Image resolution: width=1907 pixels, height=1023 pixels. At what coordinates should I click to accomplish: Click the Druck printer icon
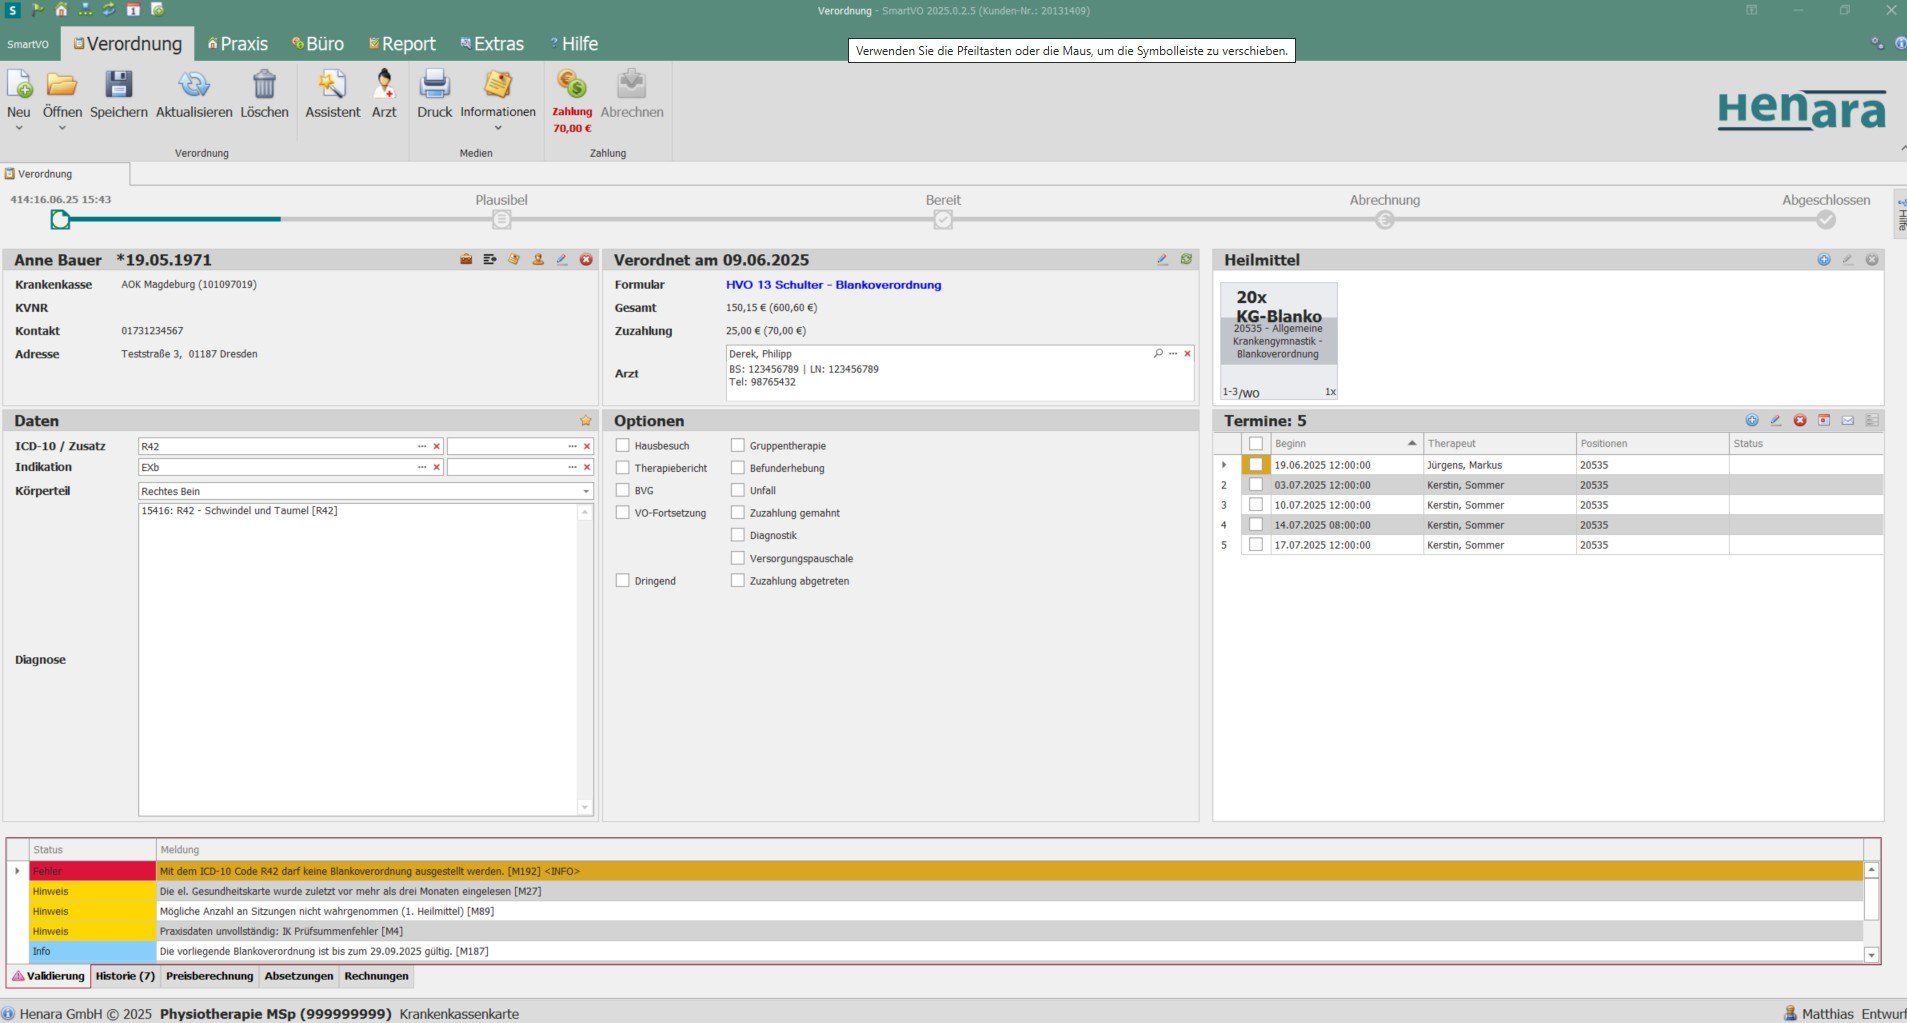point(434,85)
